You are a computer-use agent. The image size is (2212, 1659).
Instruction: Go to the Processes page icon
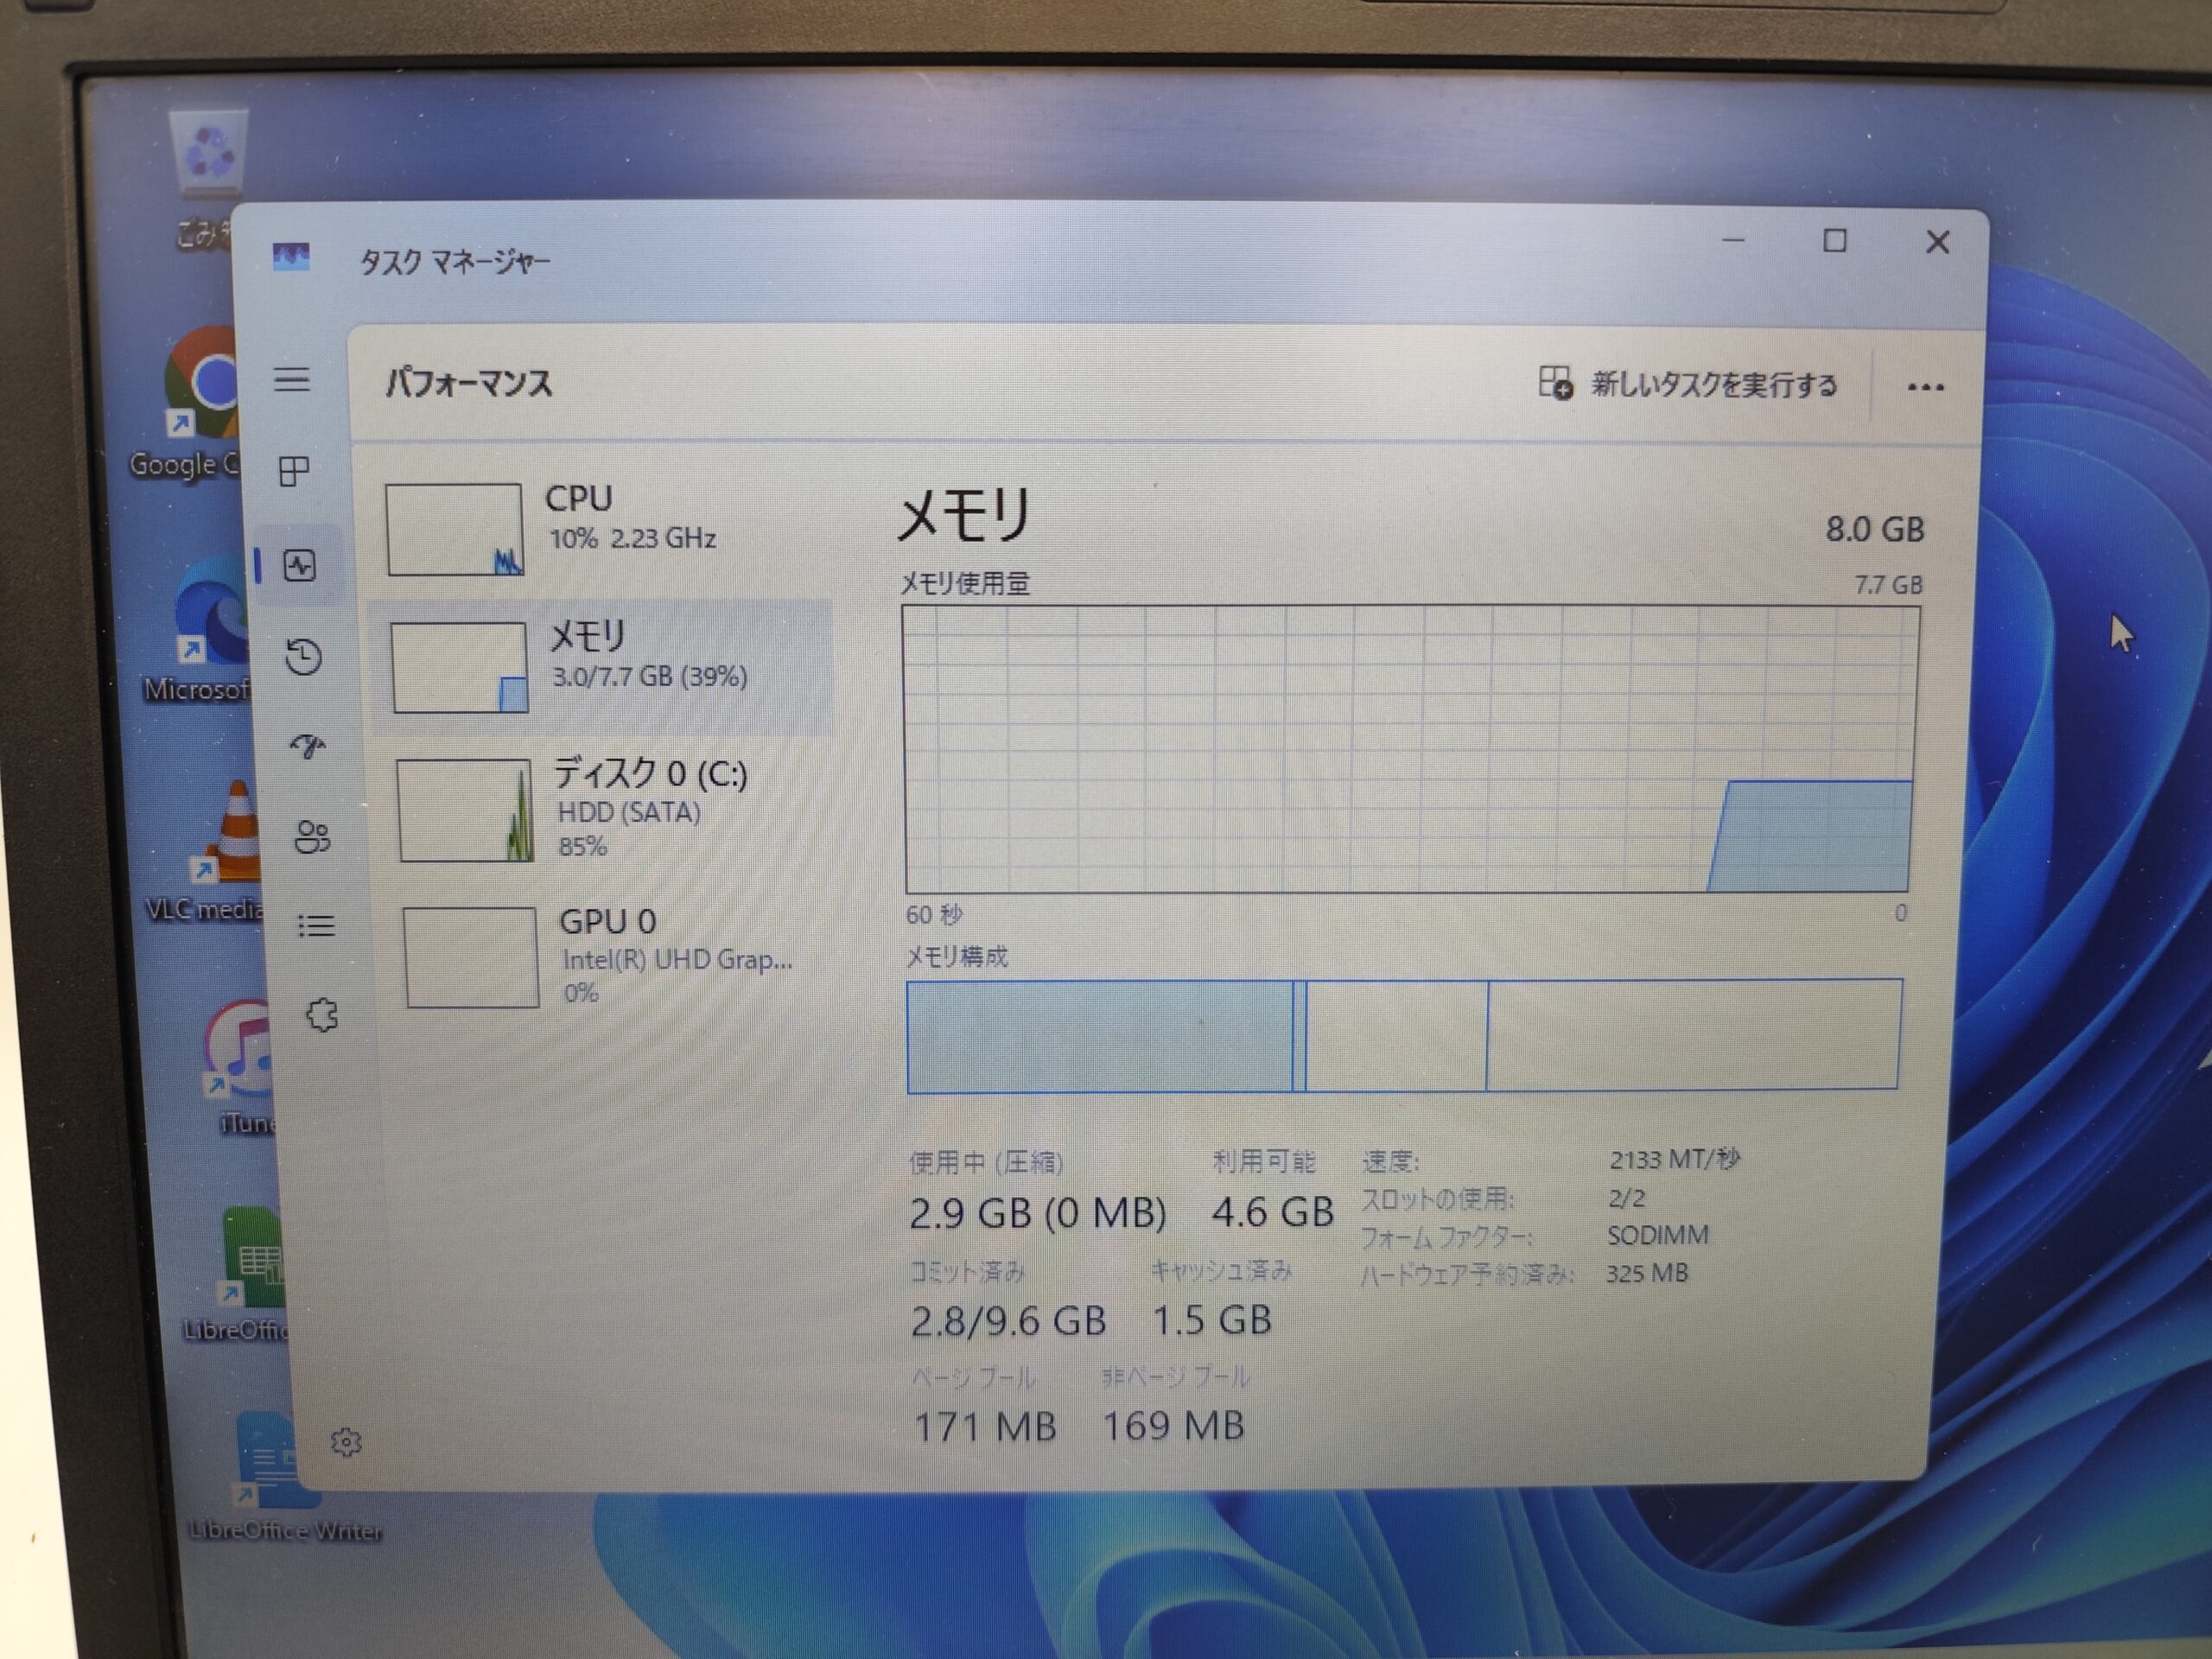[x=294, y=471]
